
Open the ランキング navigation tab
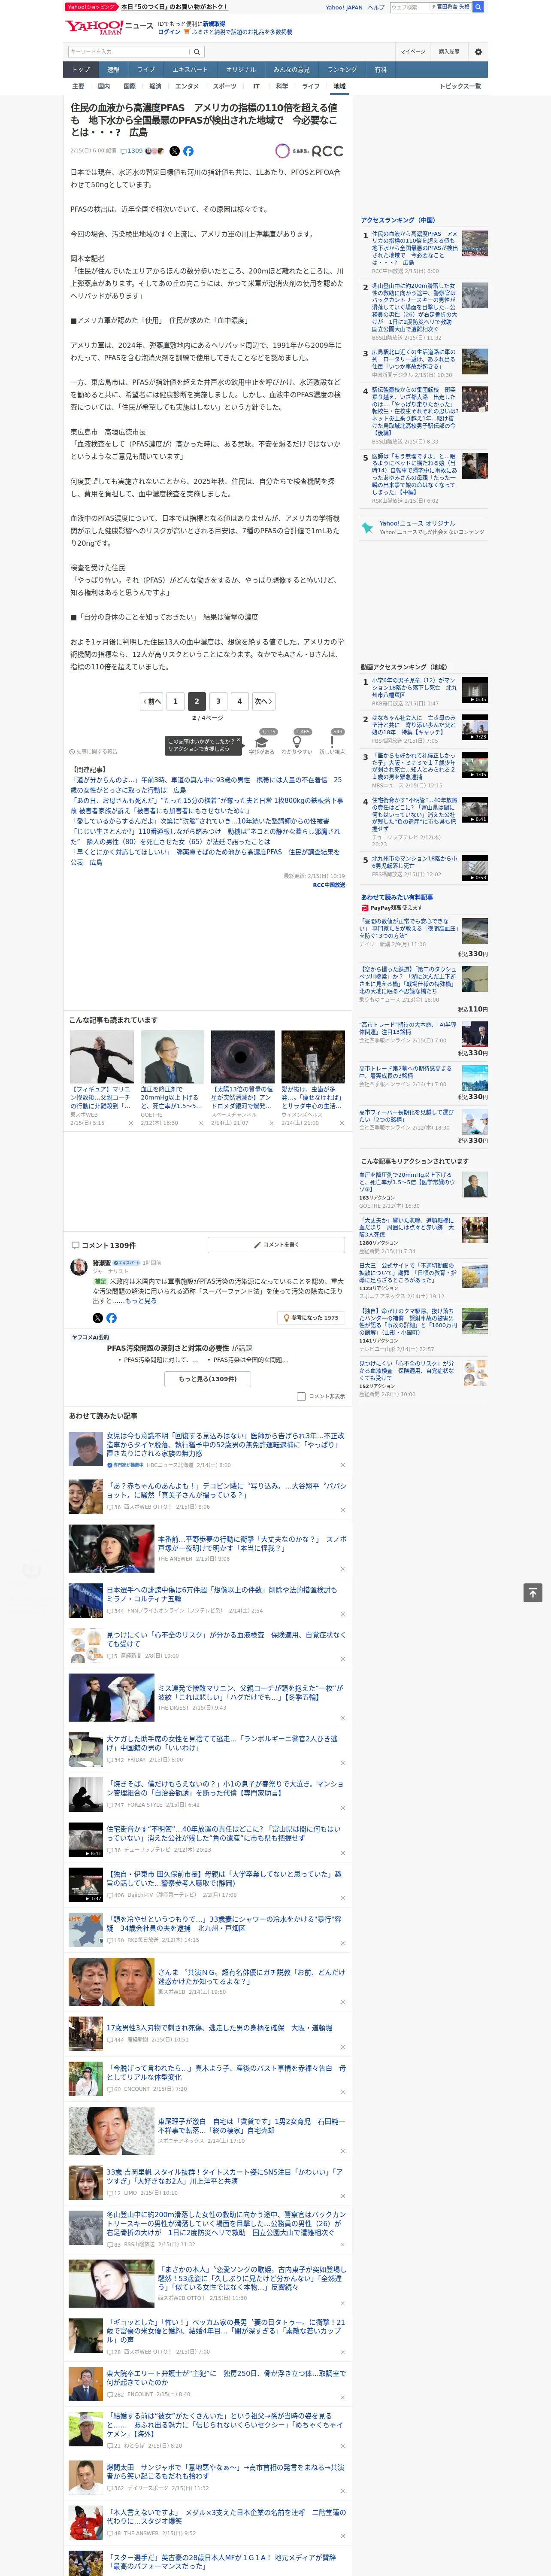[342, 70]
